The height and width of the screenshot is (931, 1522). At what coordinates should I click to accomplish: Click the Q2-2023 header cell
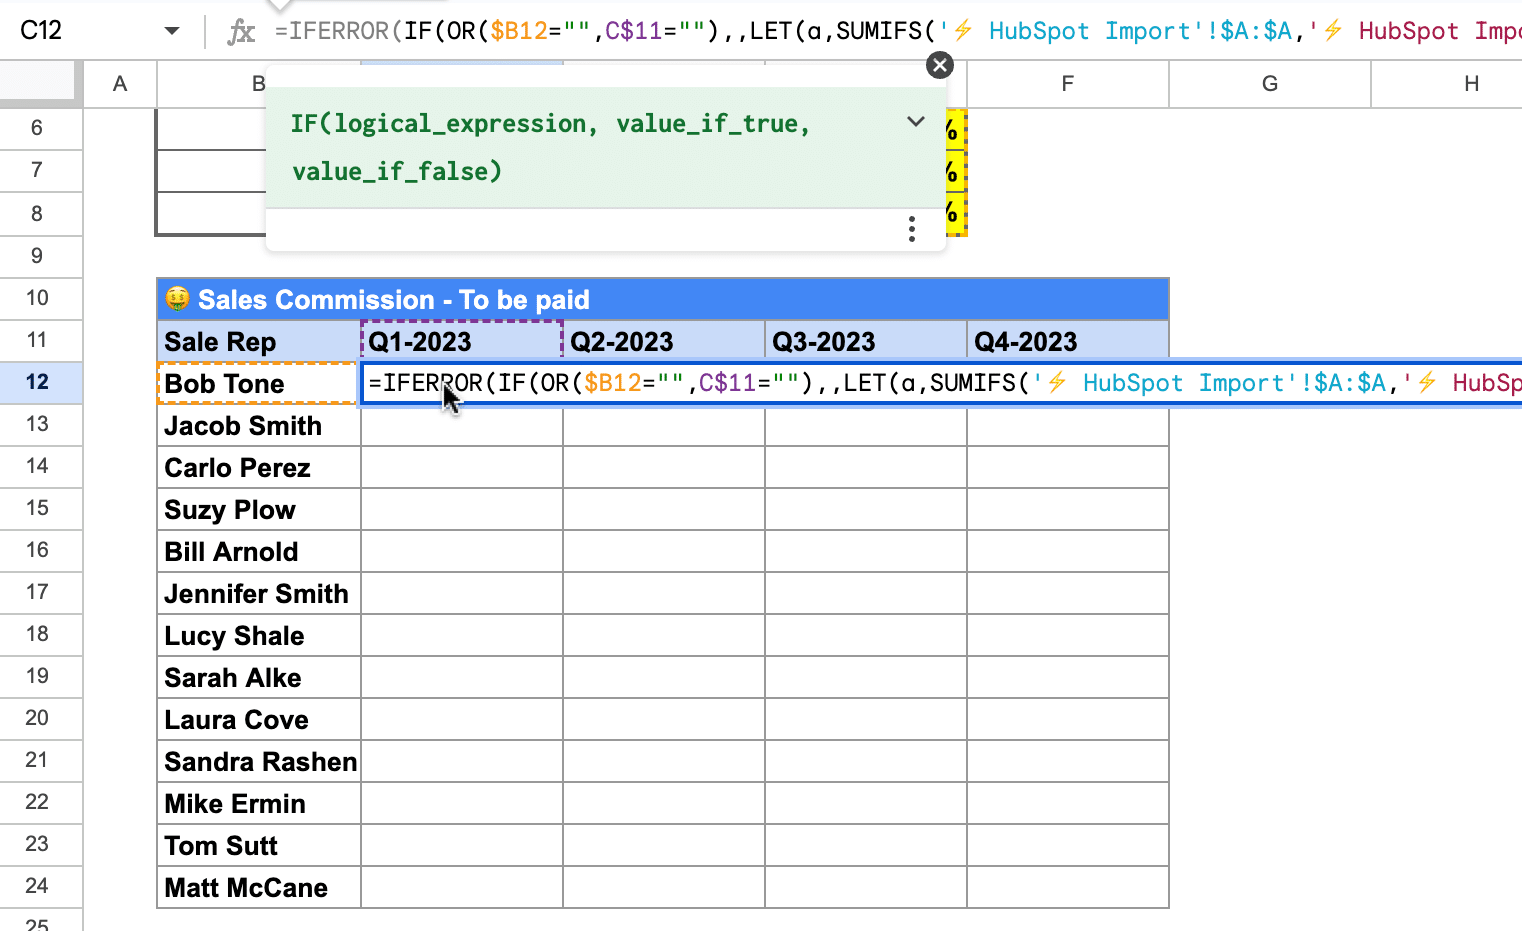(x=664, y=341)
